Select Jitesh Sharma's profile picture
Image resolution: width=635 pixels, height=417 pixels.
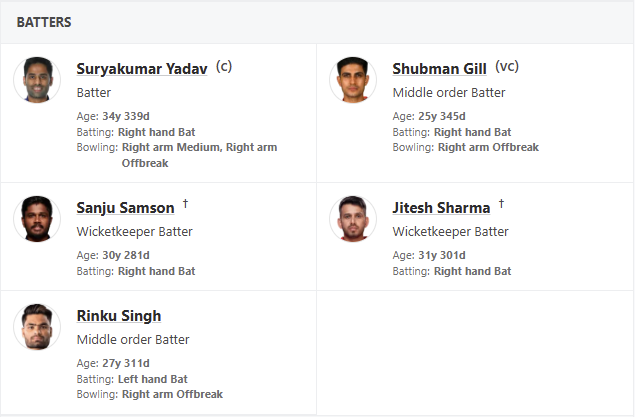coord(353,218)
